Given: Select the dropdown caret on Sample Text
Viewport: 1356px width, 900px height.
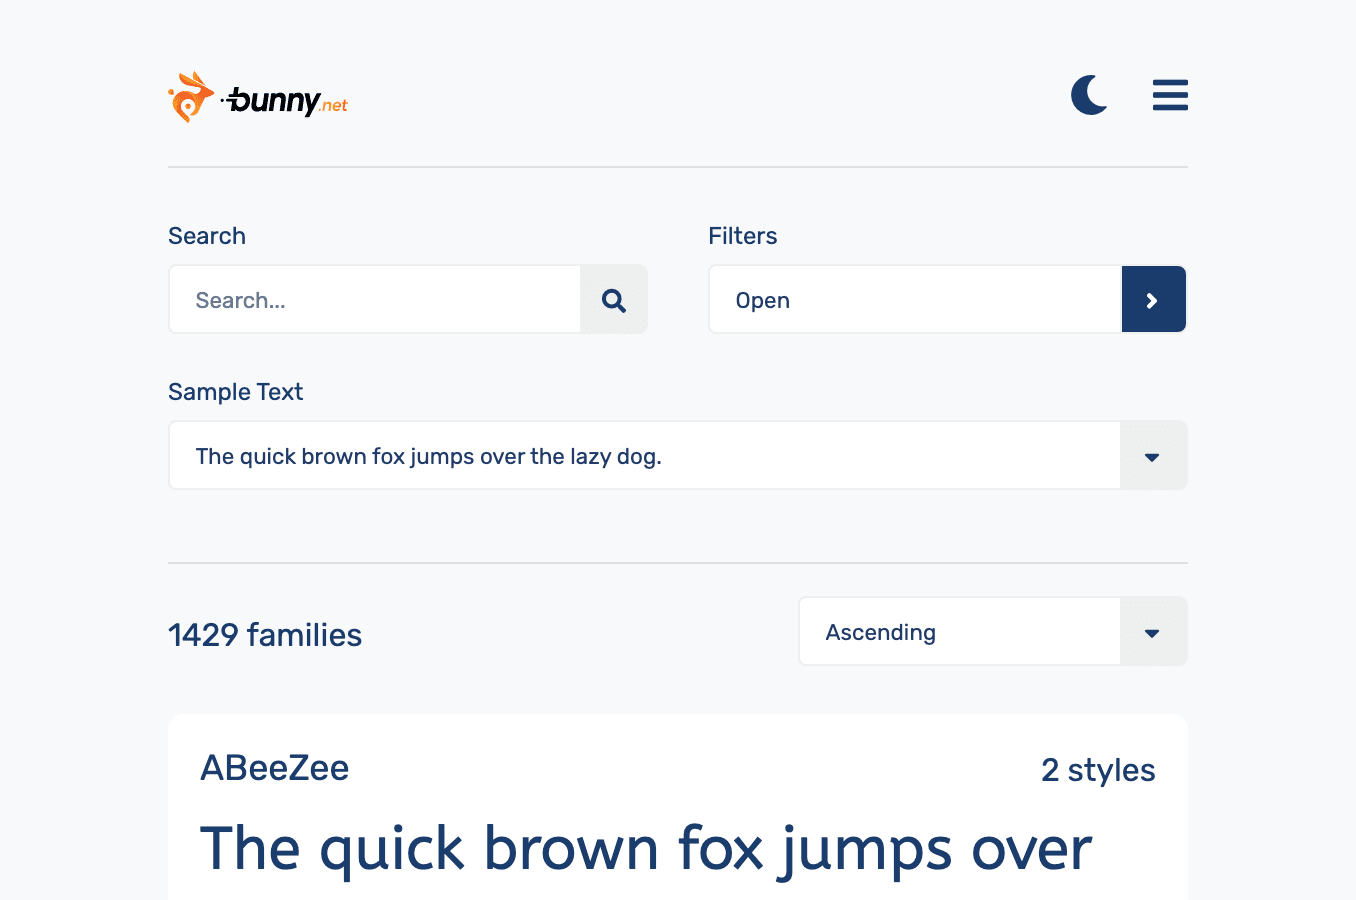Looking at the screenshot, I should (1152, 455).
